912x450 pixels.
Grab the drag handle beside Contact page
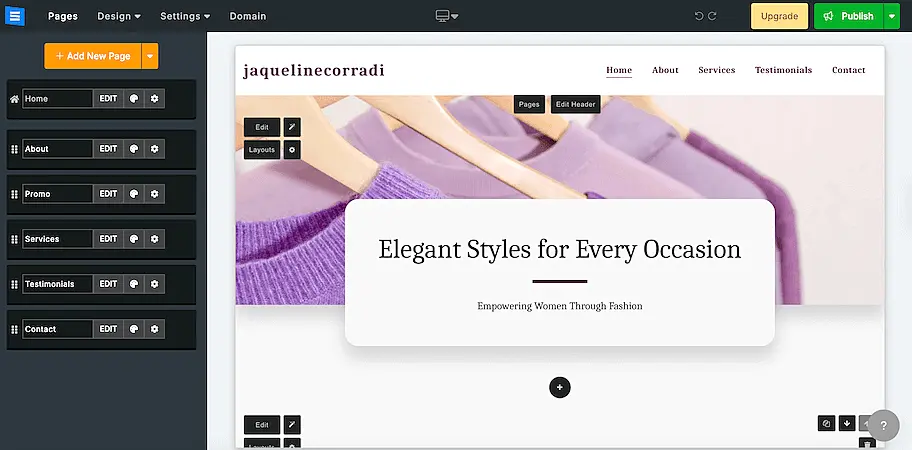(15, 330)
